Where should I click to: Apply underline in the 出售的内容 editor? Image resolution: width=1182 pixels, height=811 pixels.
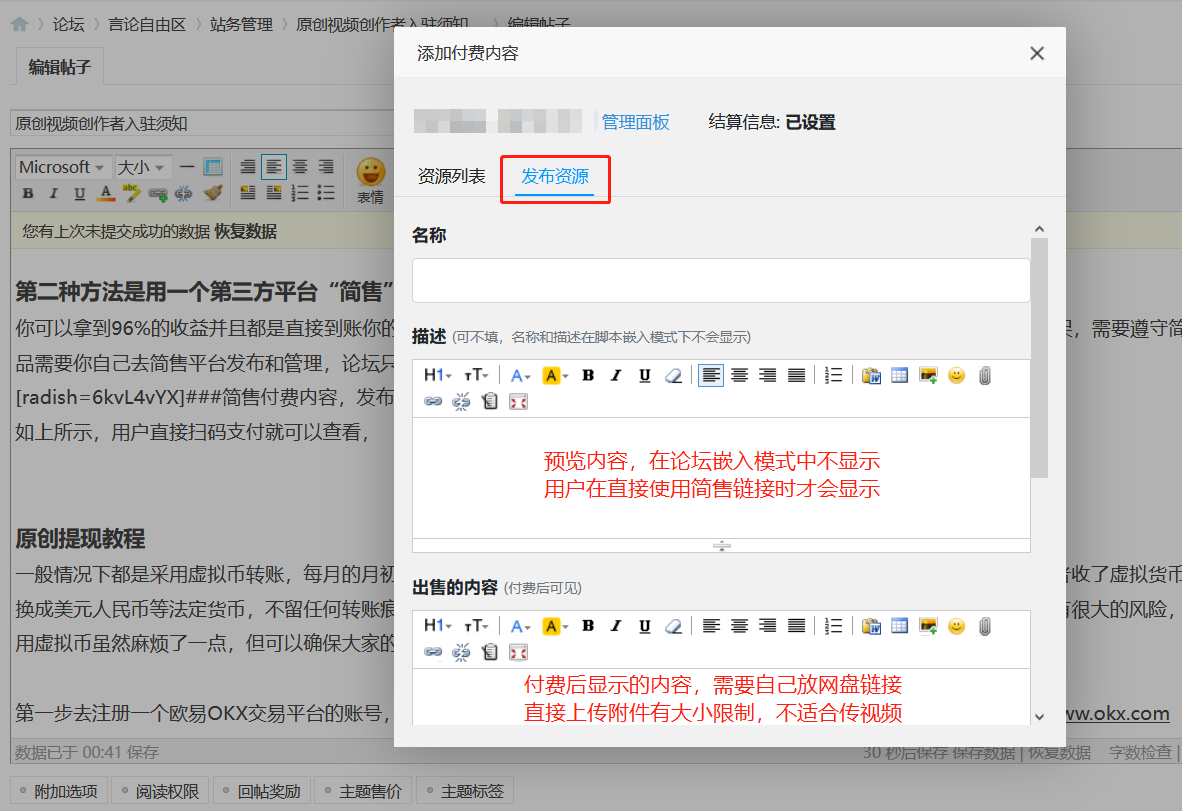(645, 626)
